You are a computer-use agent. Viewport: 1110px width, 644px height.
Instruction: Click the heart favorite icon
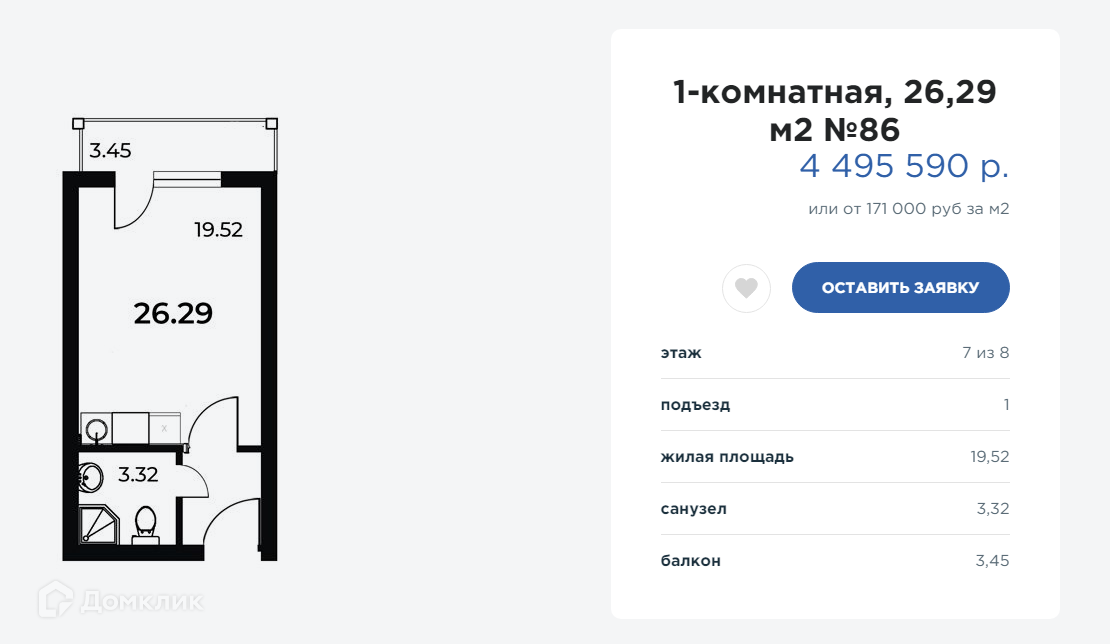(x=746, y=289)
